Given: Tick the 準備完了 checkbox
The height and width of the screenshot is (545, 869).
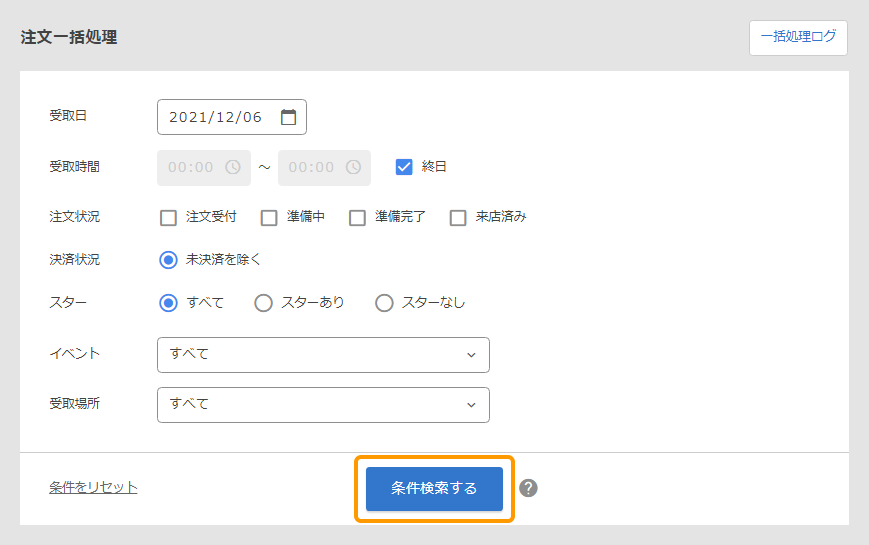Looking at the screenshot, I should pos(357,217).
